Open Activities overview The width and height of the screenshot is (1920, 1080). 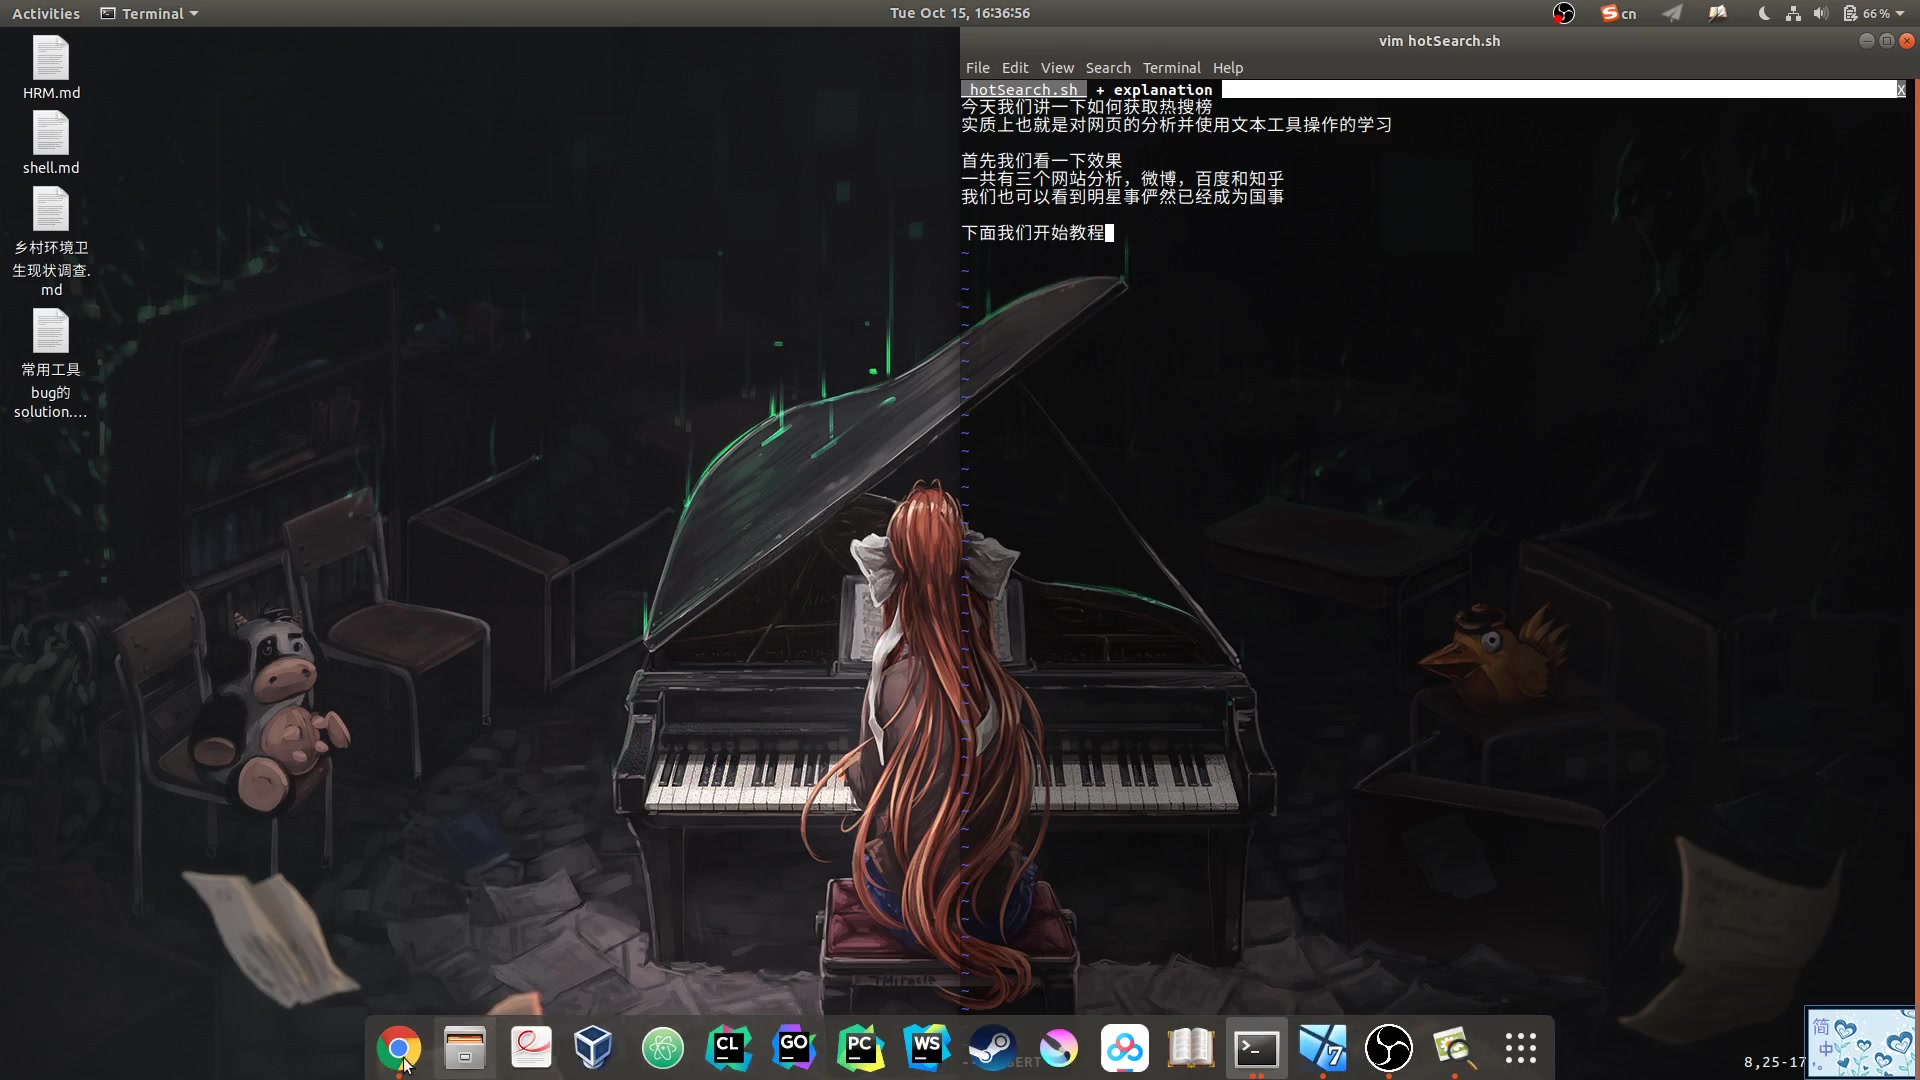coord(46,13)
